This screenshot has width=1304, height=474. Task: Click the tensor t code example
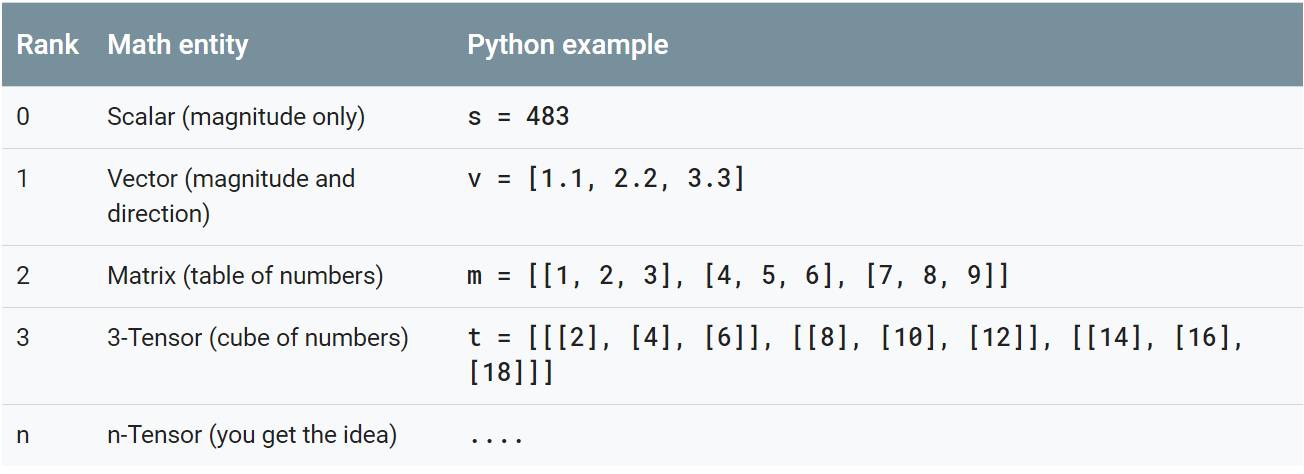[x=856, y=355]
